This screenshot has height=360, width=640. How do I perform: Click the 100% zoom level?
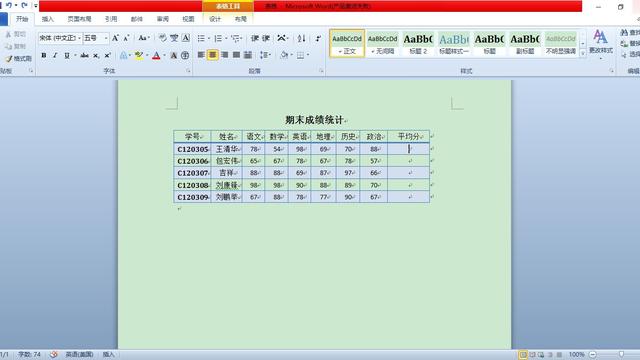[x=577, y=355]
